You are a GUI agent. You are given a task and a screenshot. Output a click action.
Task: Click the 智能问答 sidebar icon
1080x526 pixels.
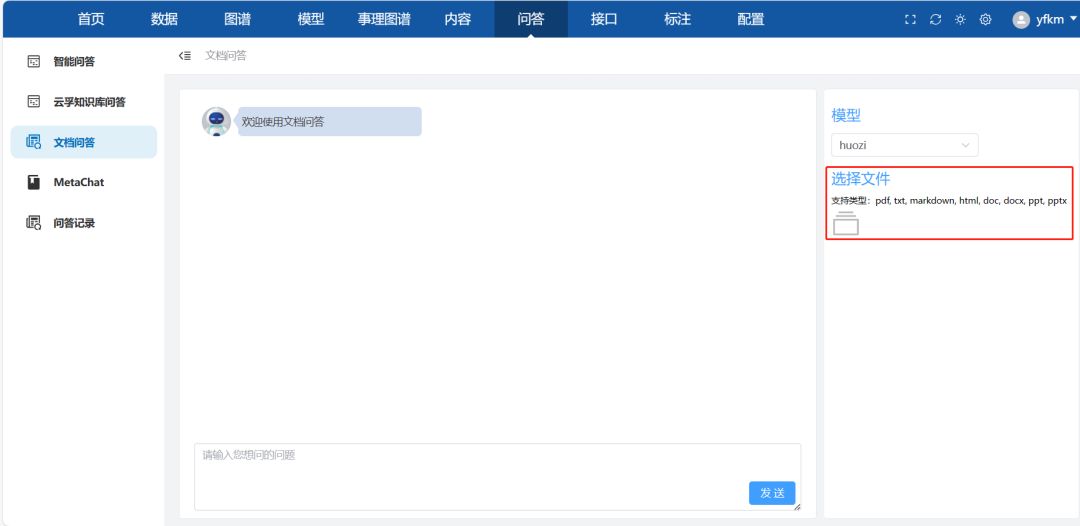[33, 61]
